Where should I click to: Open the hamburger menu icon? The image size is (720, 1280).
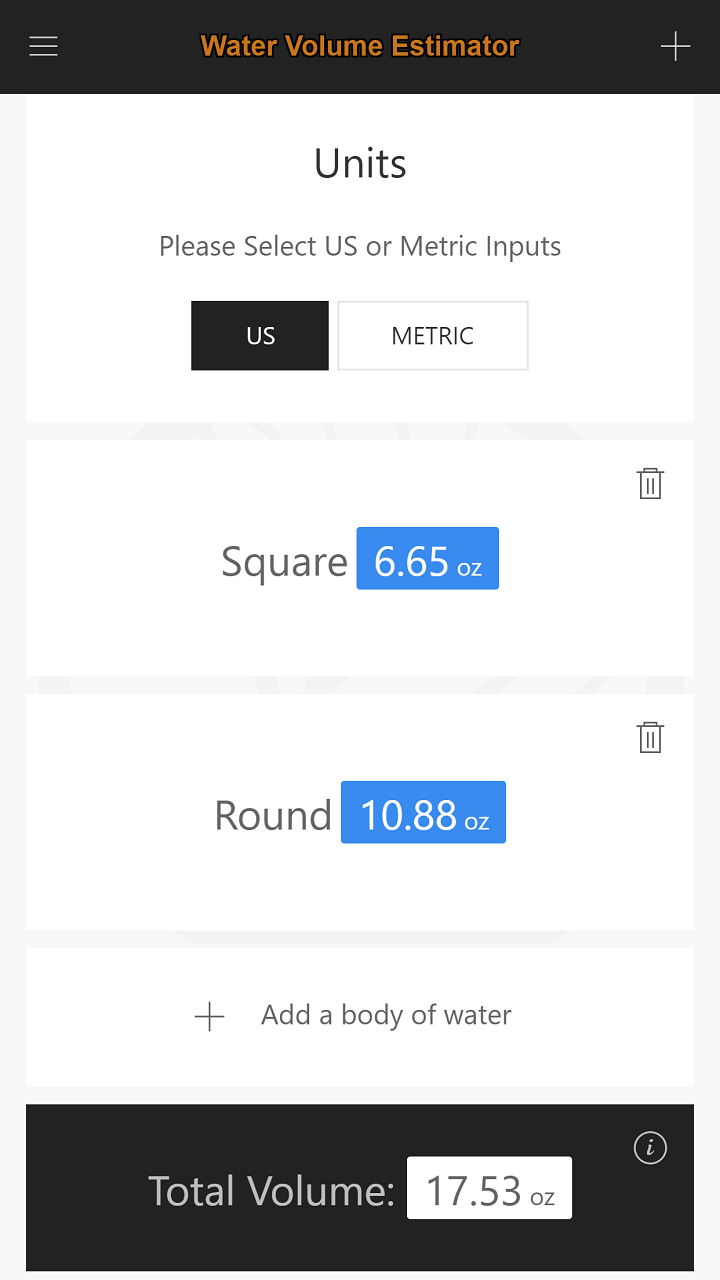44,46
